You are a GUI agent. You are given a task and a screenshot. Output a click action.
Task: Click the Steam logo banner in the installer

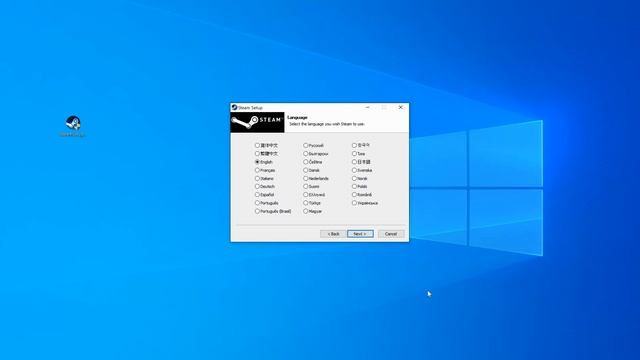coord(257,122)
